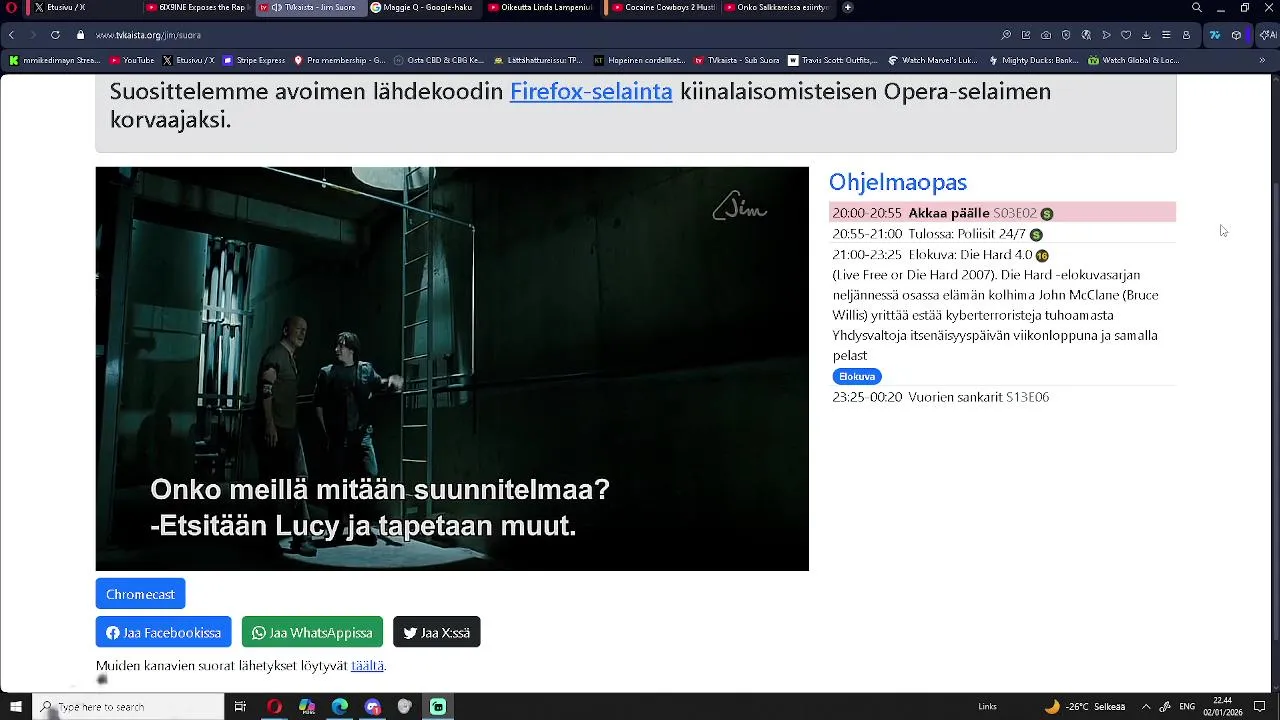Viewport: 1280px width, 720px height.
Task: Select the Tulossa: Poliisit 24/7 row
Action: [1002, 234]
